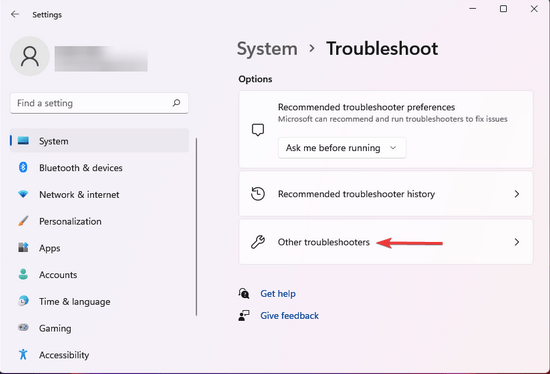
Task: Click the Troubleshoot page heading
Action: click(x=382, y=48)
